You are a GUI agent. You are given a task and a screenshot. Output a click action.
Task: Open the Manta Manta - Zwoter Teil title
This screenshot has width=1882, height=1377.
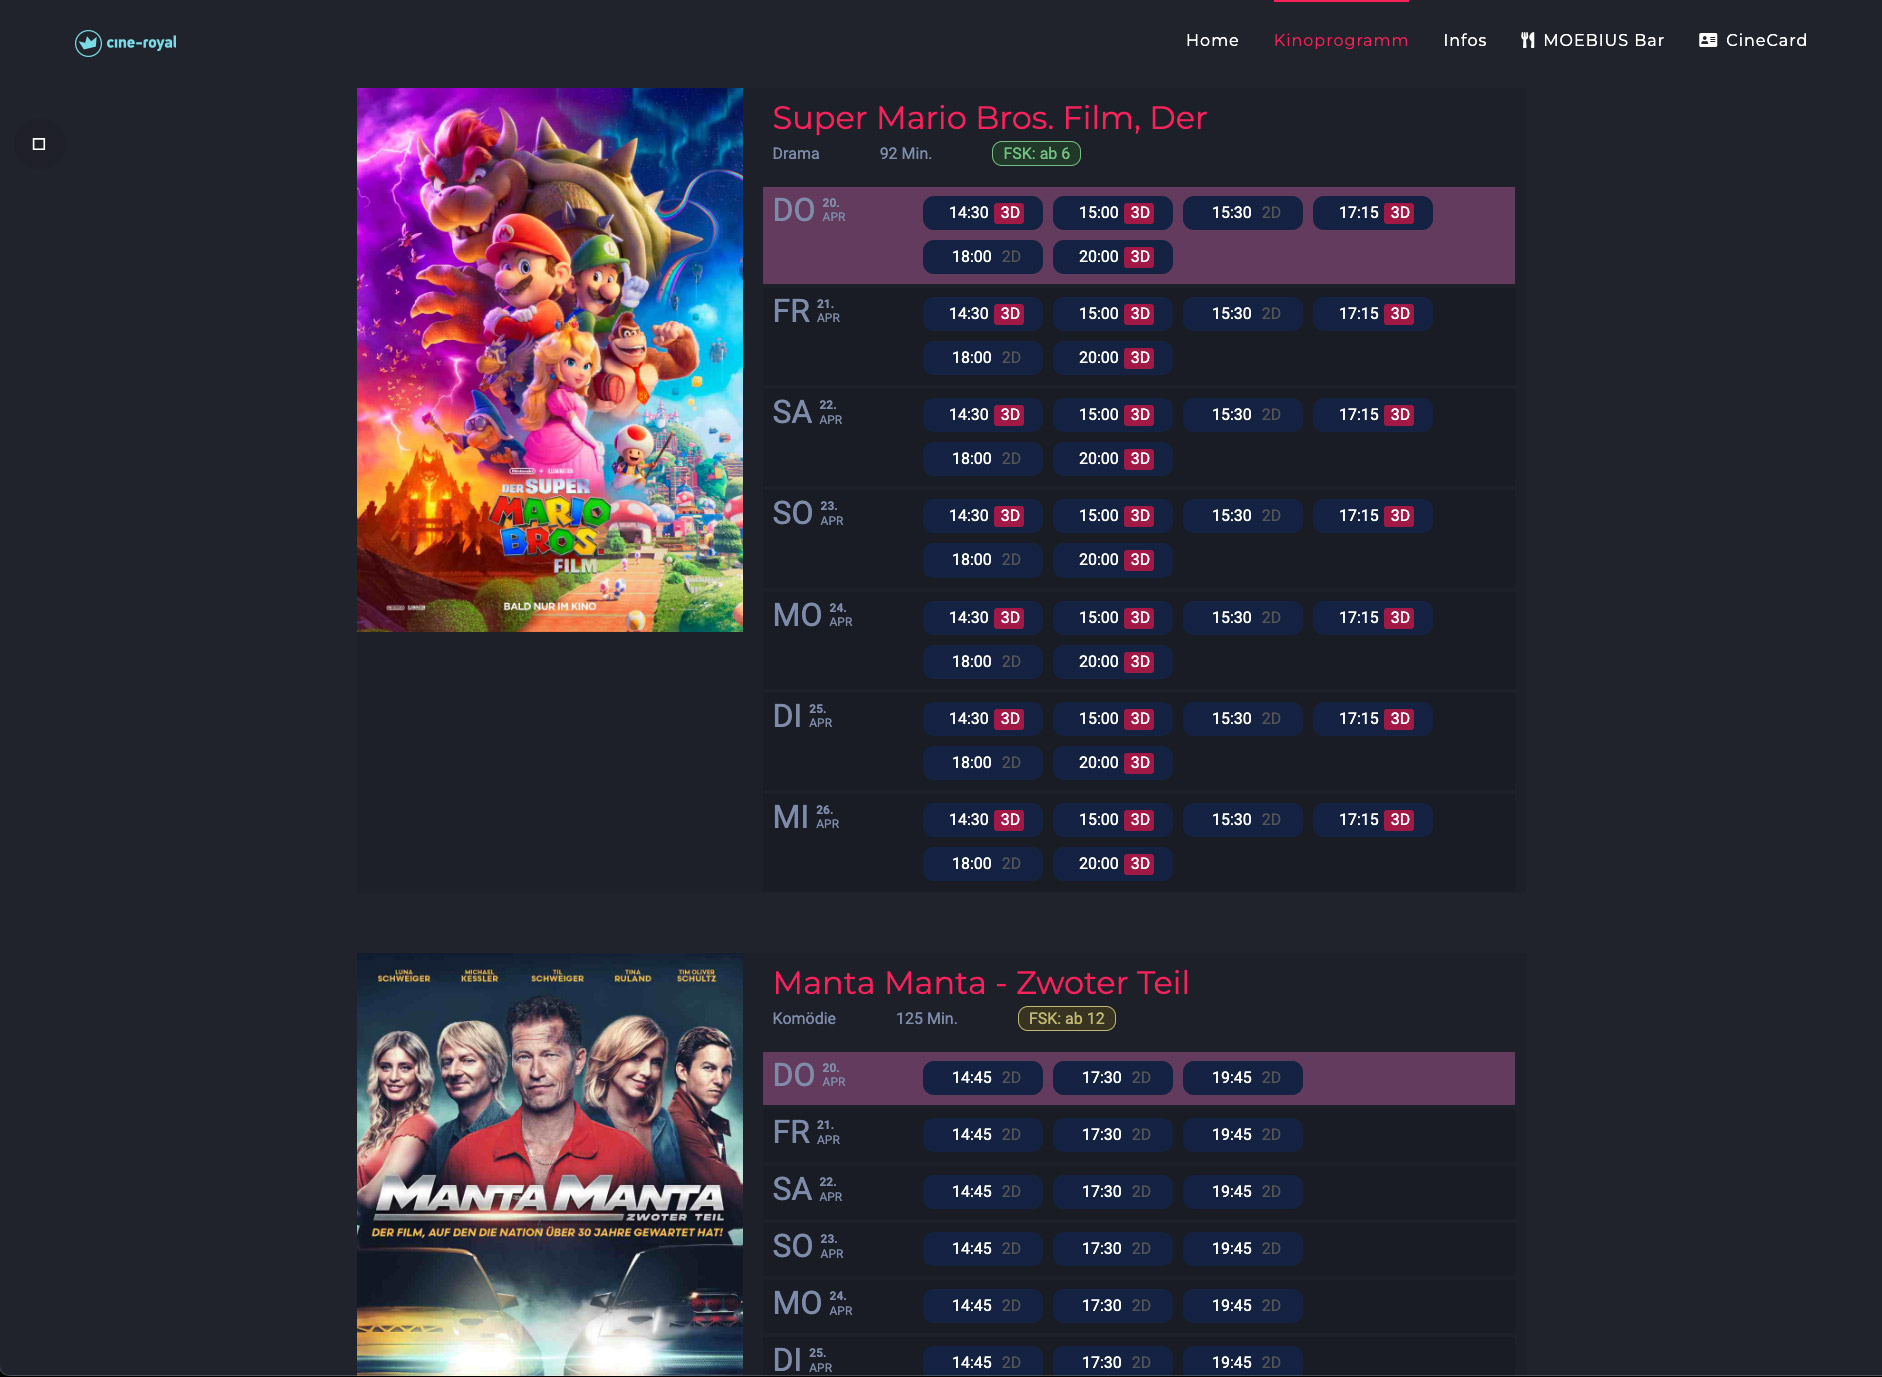[x=981, y=983]
